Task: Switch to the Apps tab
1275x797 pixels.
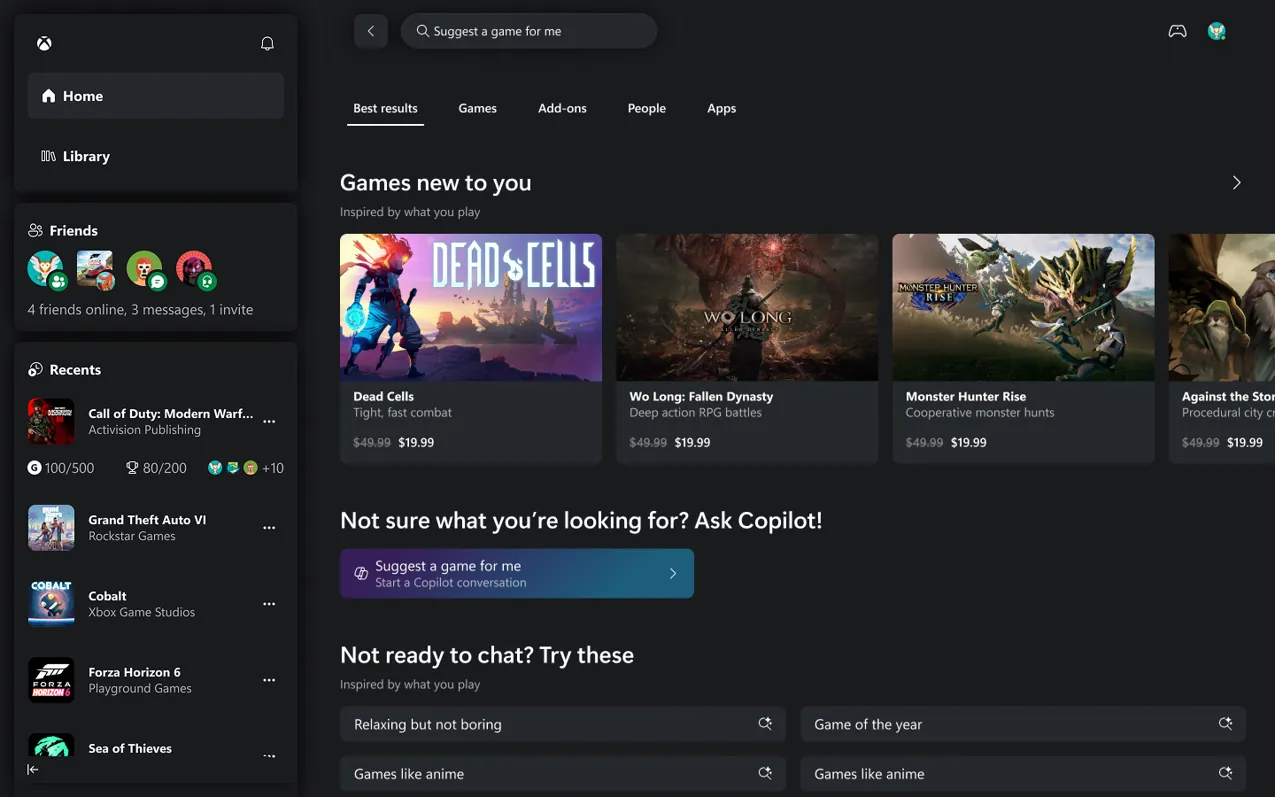Action: pyautogui.click(x=721, y=108)
